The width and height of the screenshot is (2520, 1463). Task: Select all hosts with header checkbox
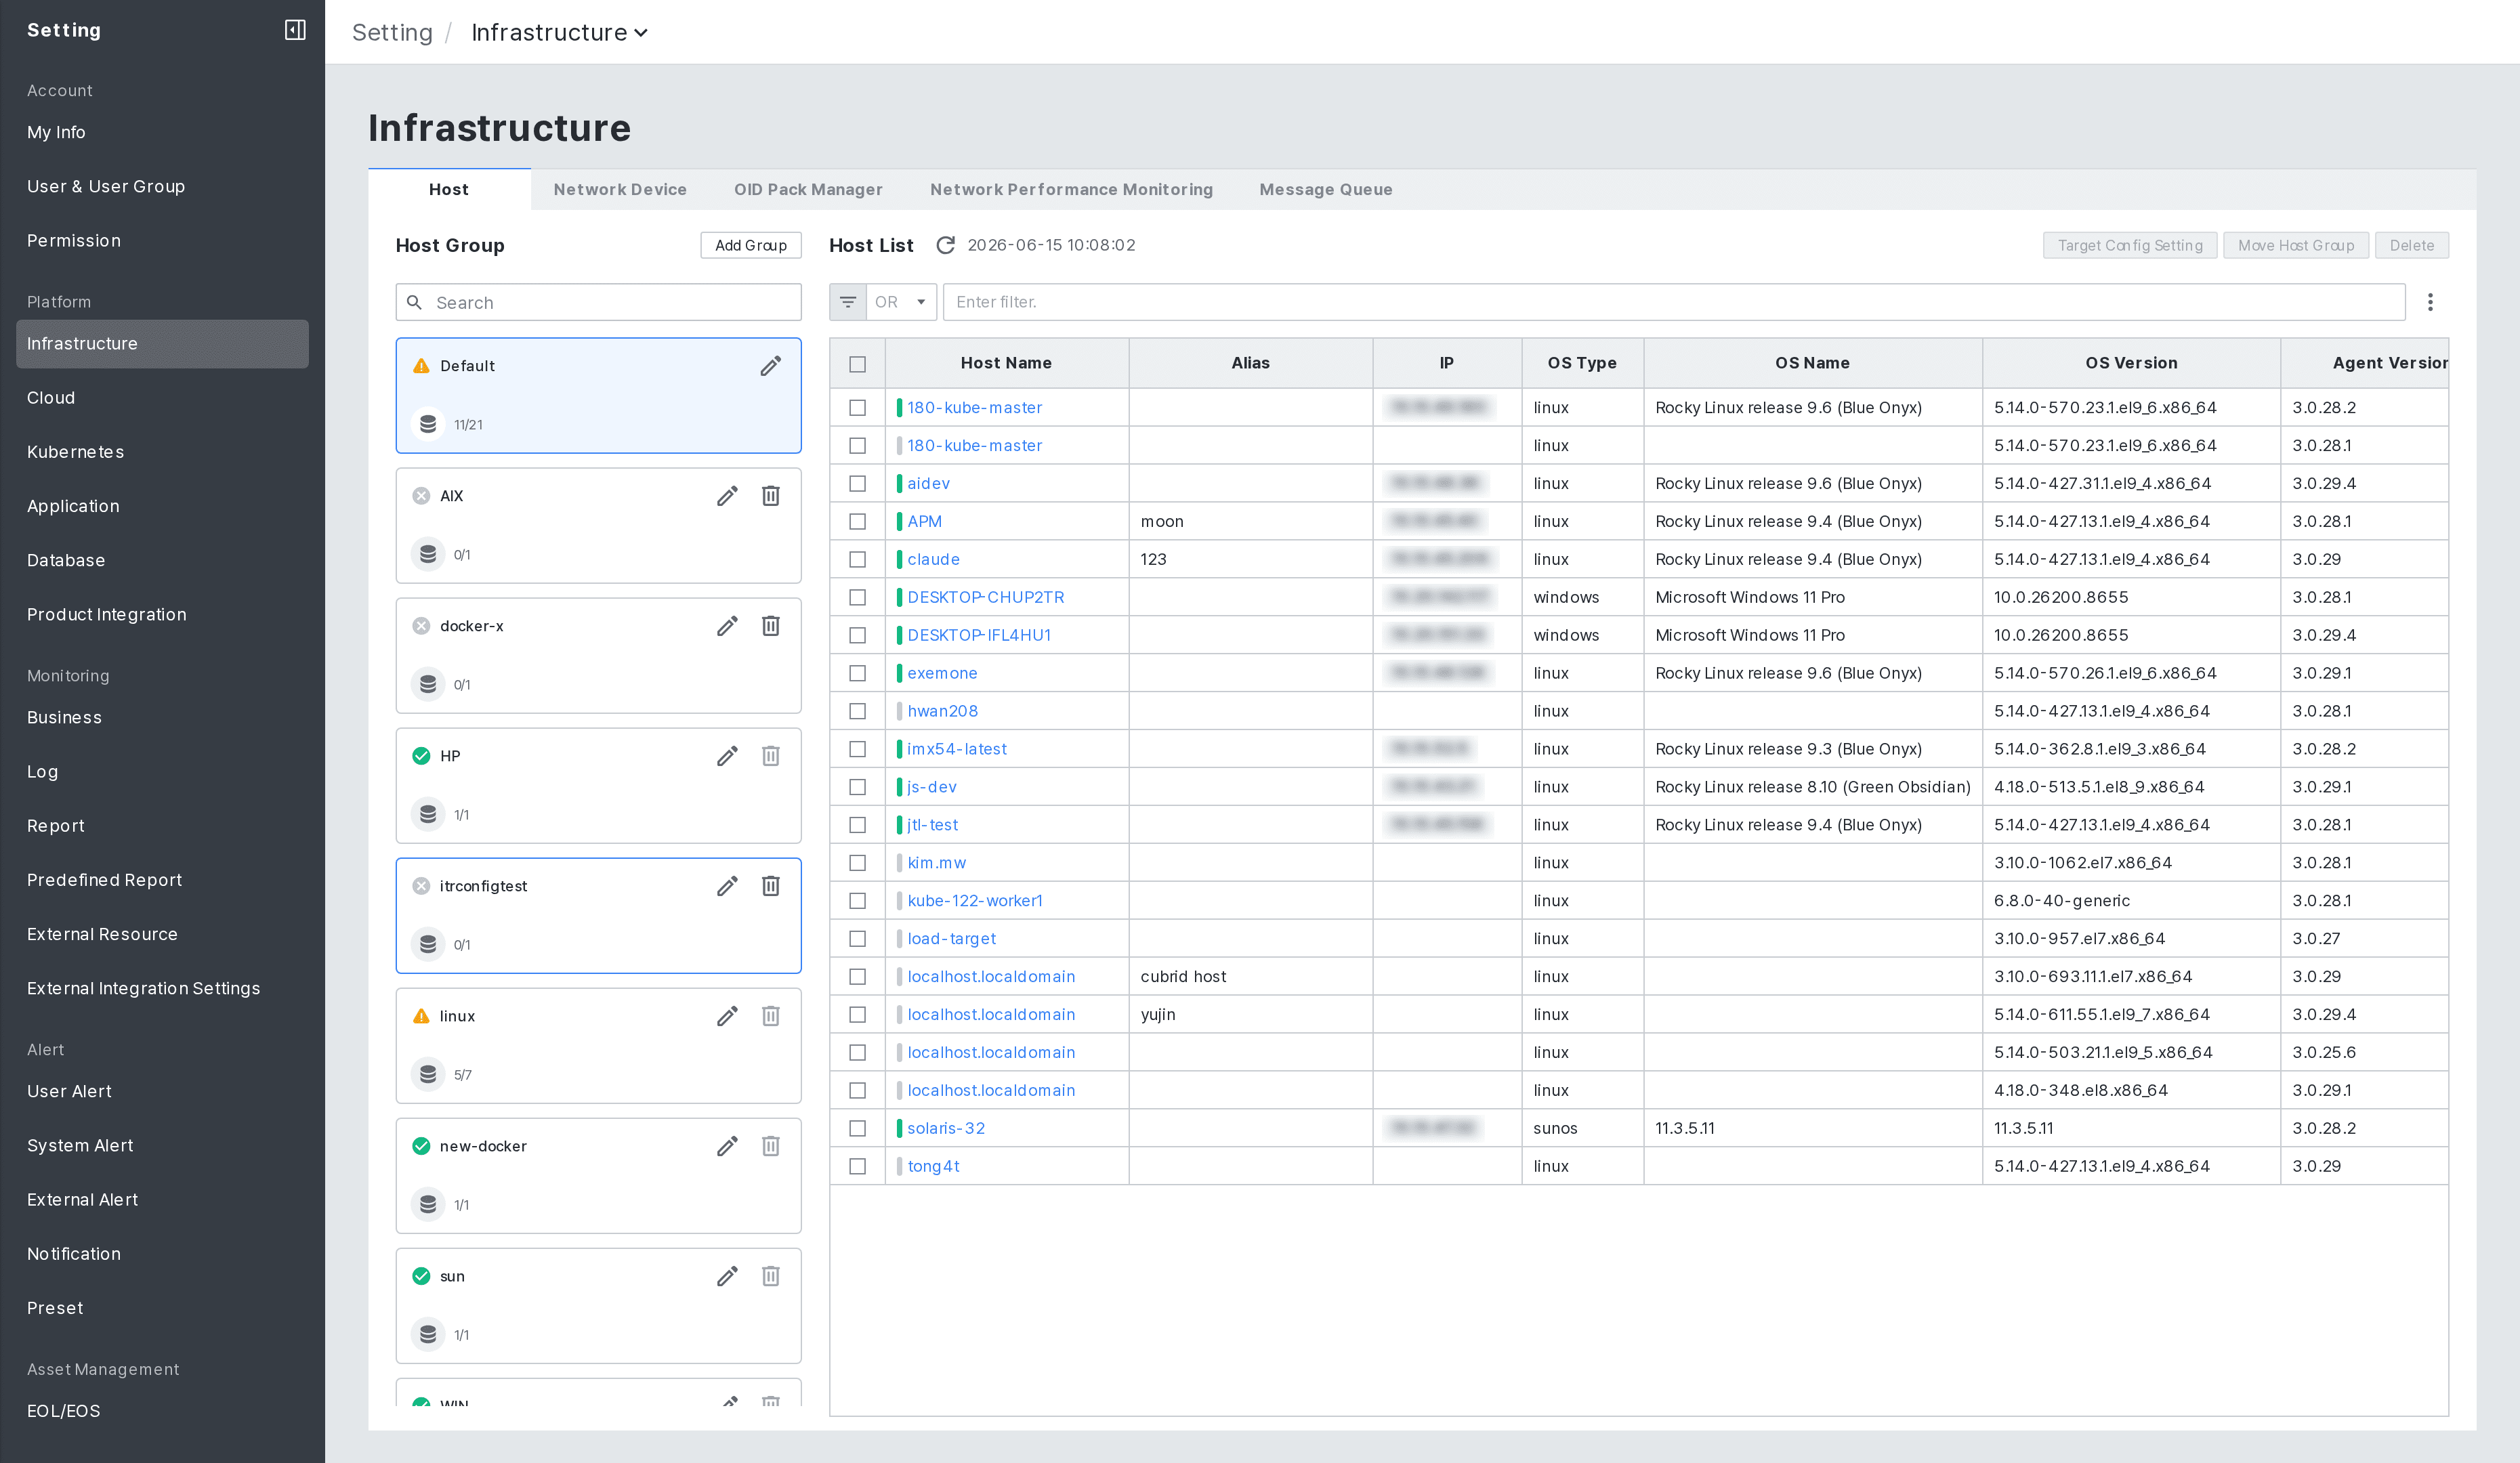point(857,364)
